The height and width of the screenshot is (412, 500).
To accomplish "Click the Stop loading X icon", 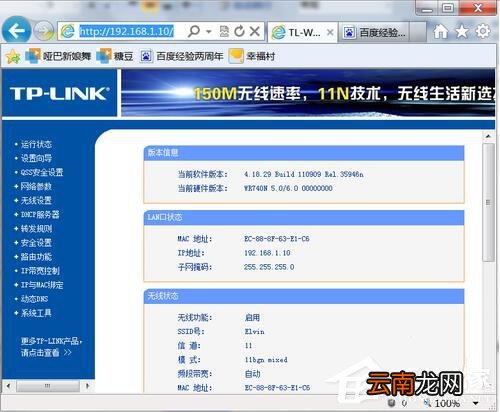I will point(255,31).
